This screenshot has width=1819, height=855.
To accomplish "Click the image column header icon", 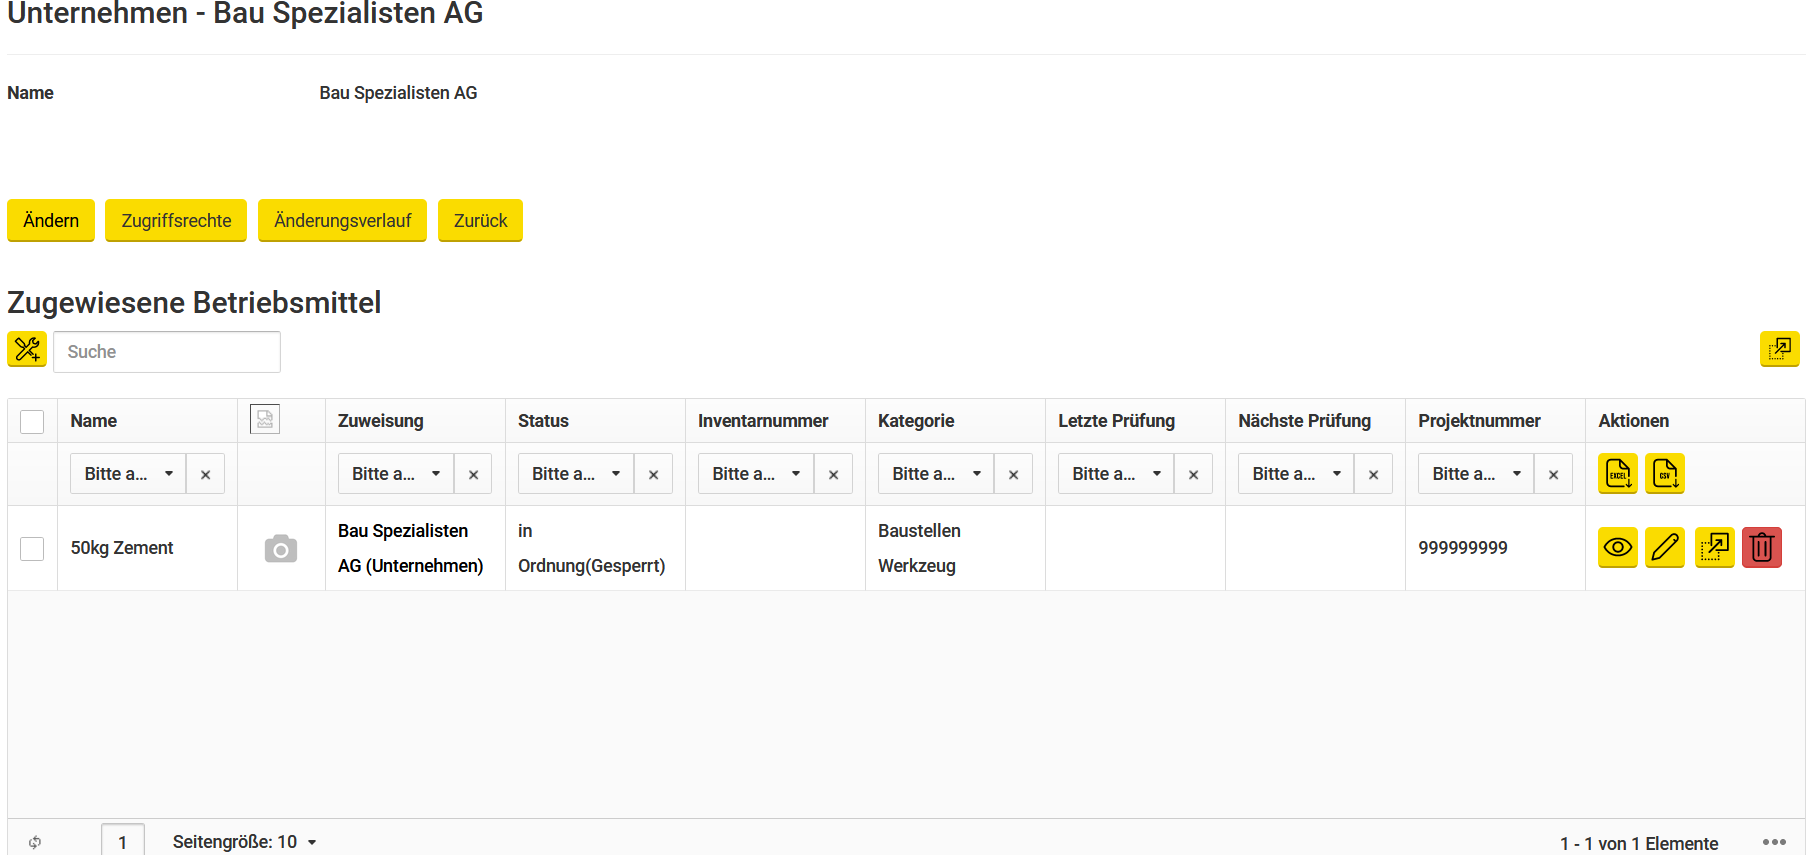I will (265, 419).
